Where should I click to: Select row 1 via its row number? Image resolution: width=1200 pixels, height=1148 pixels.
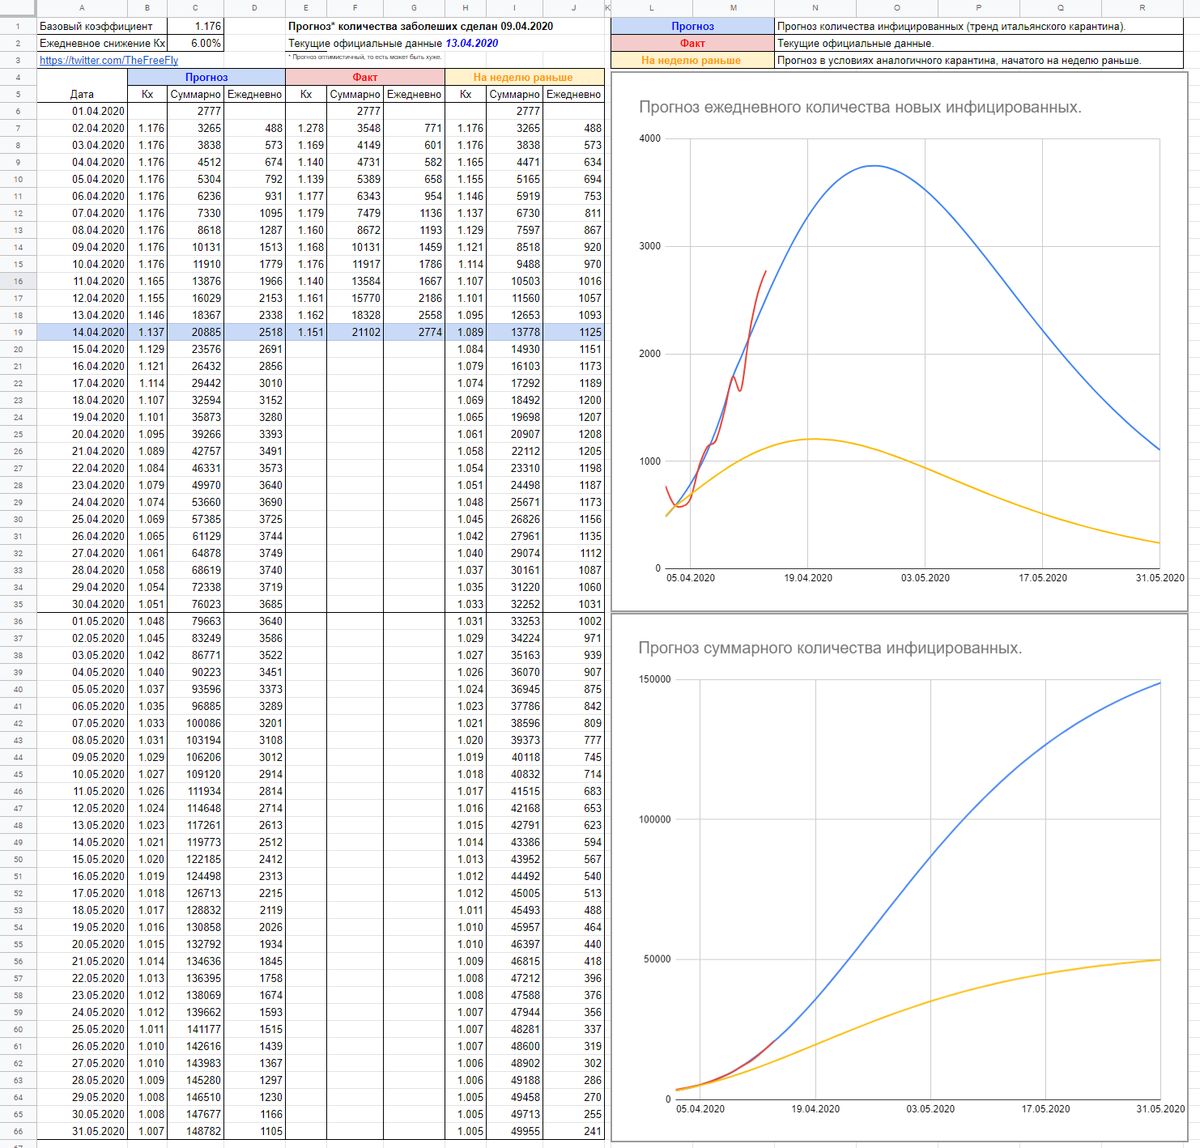18,26
